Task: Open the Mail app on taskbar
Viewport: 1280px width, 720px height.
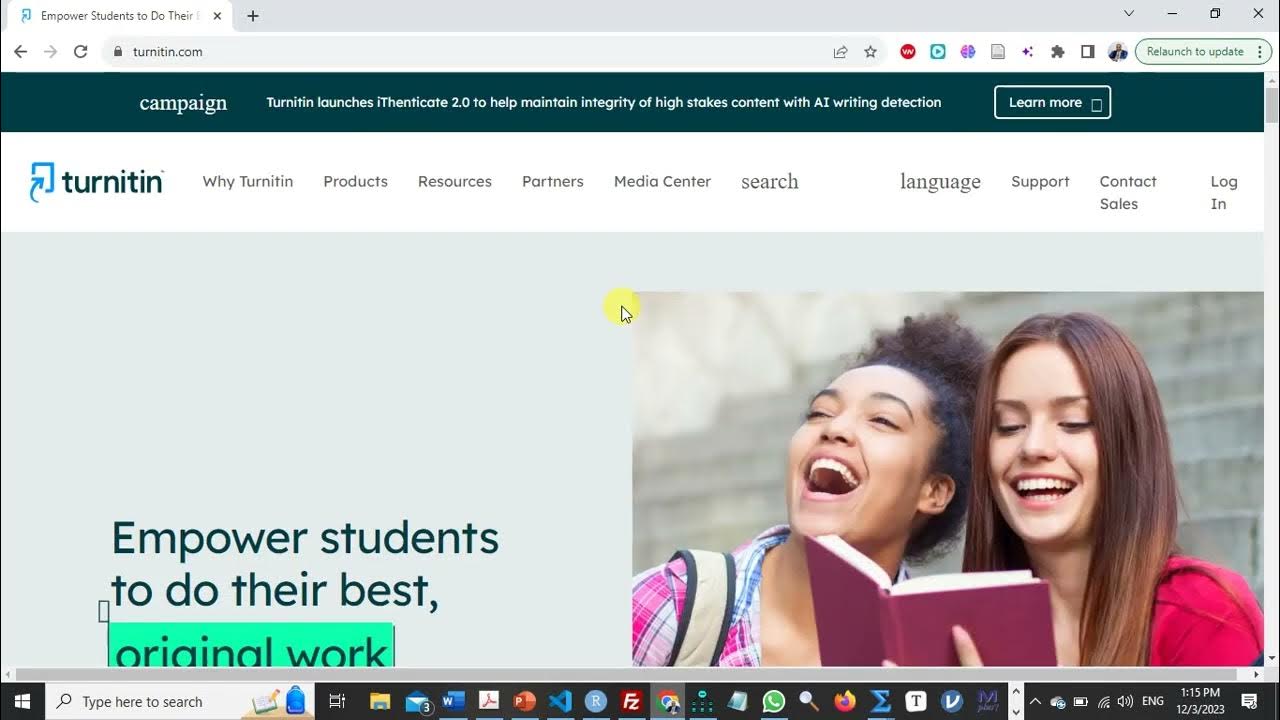Action: point(418,701)
